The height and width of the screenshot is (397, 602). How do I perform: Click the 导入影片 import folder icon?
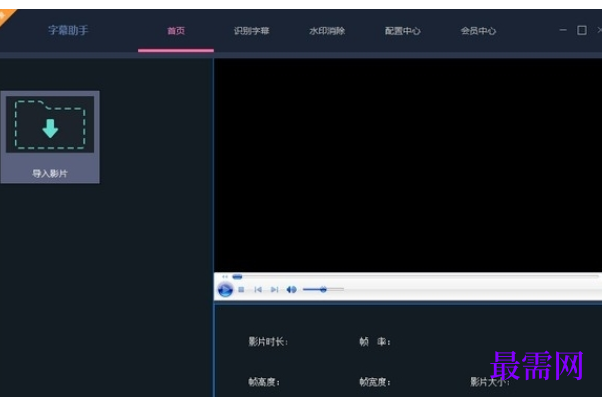pos(50,124)
